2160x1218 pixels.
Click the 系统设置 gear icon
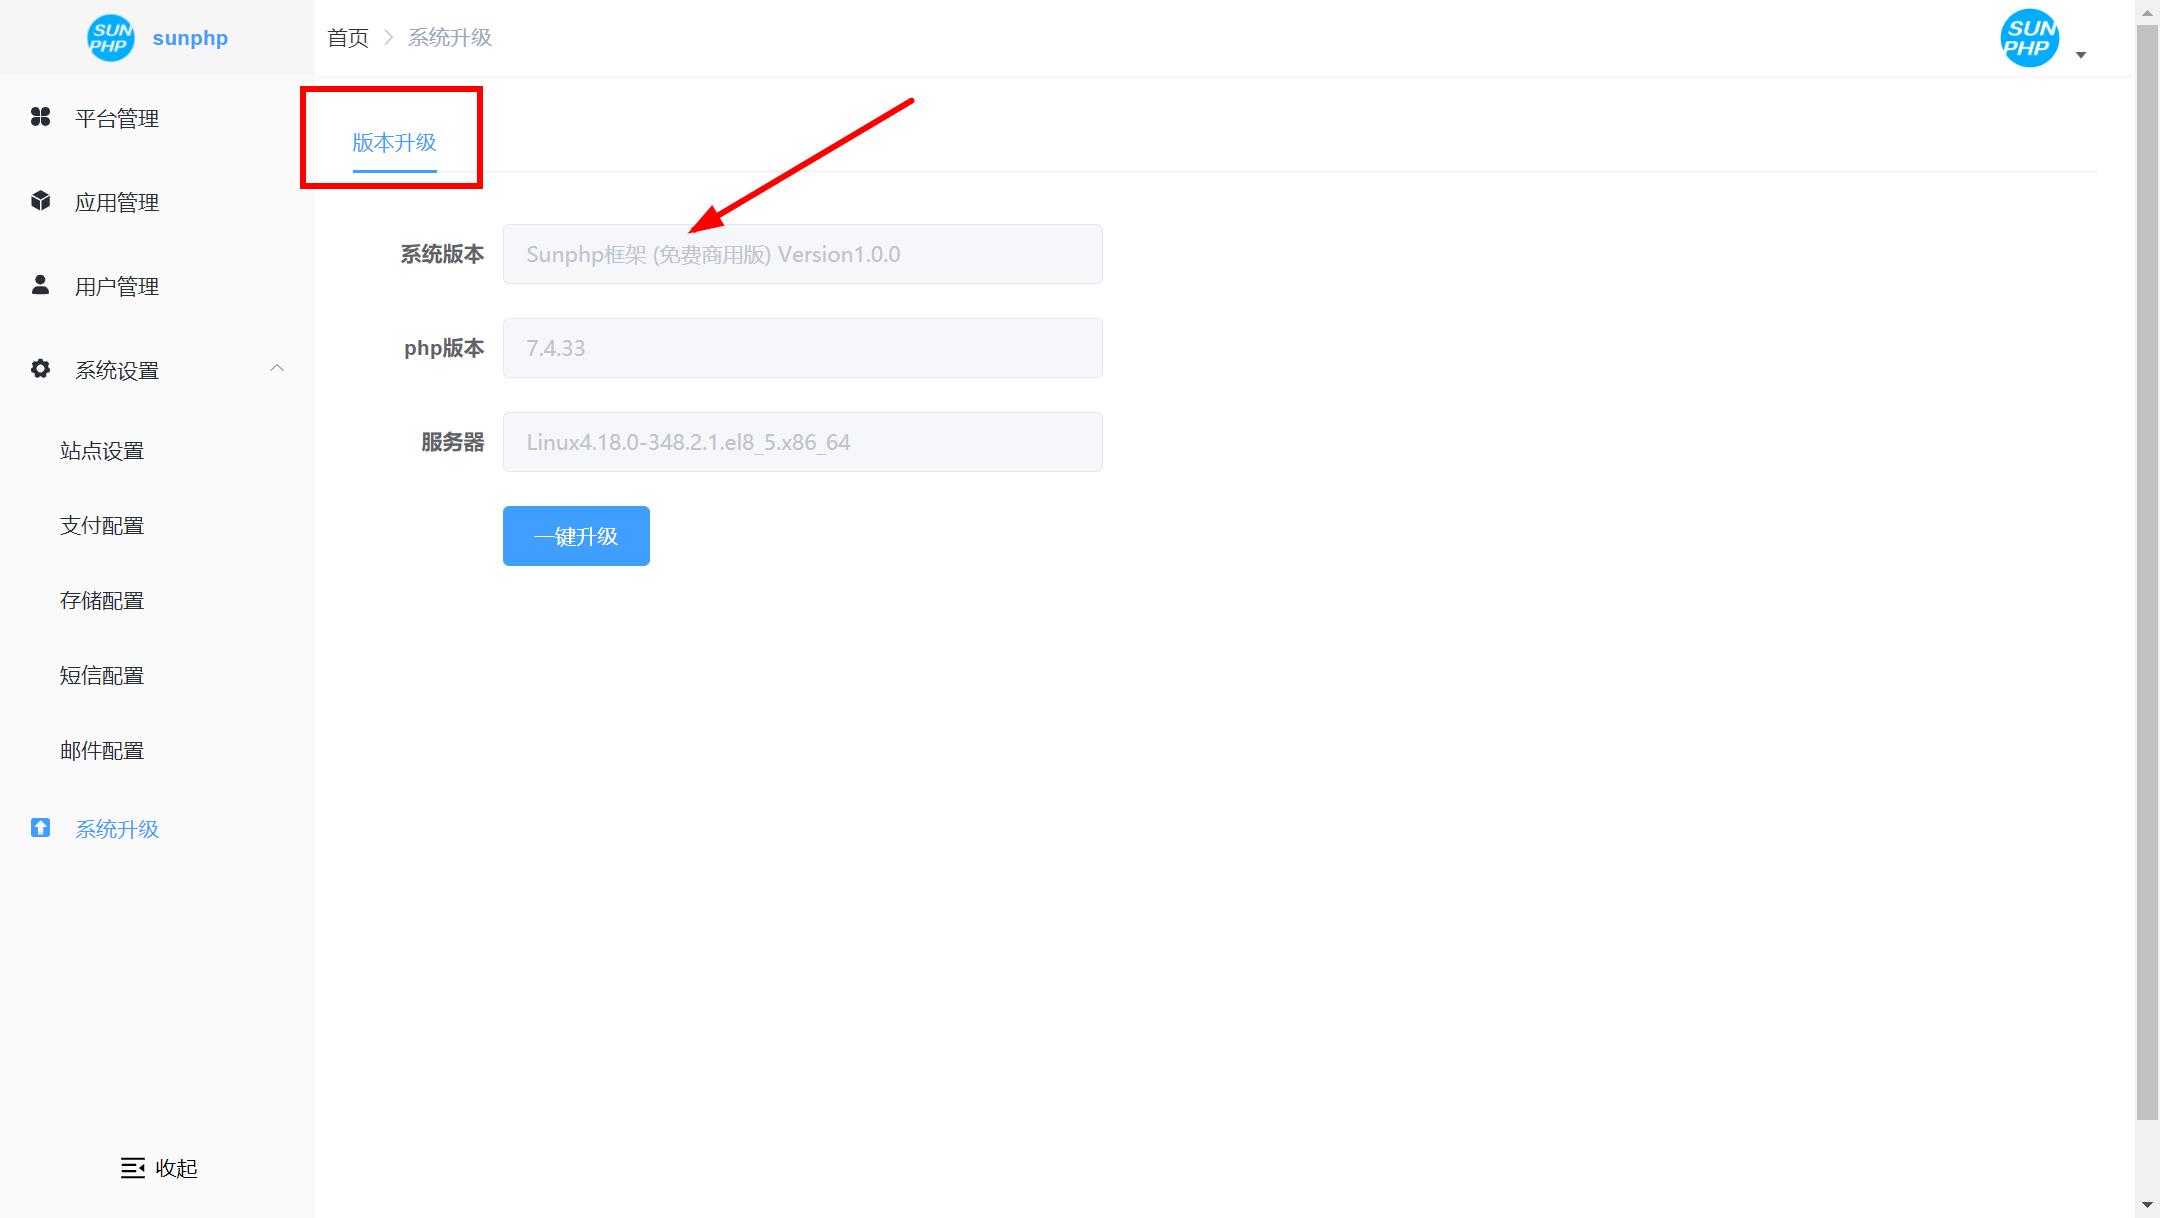coord(40,368)
